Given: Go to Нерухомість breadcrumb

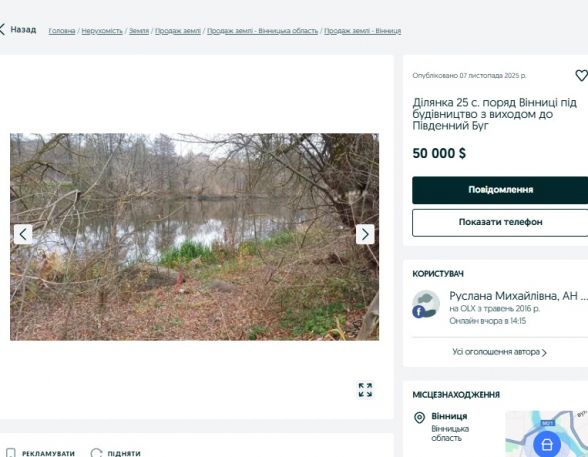Looking at the screenshot, I should pos(102,31).
